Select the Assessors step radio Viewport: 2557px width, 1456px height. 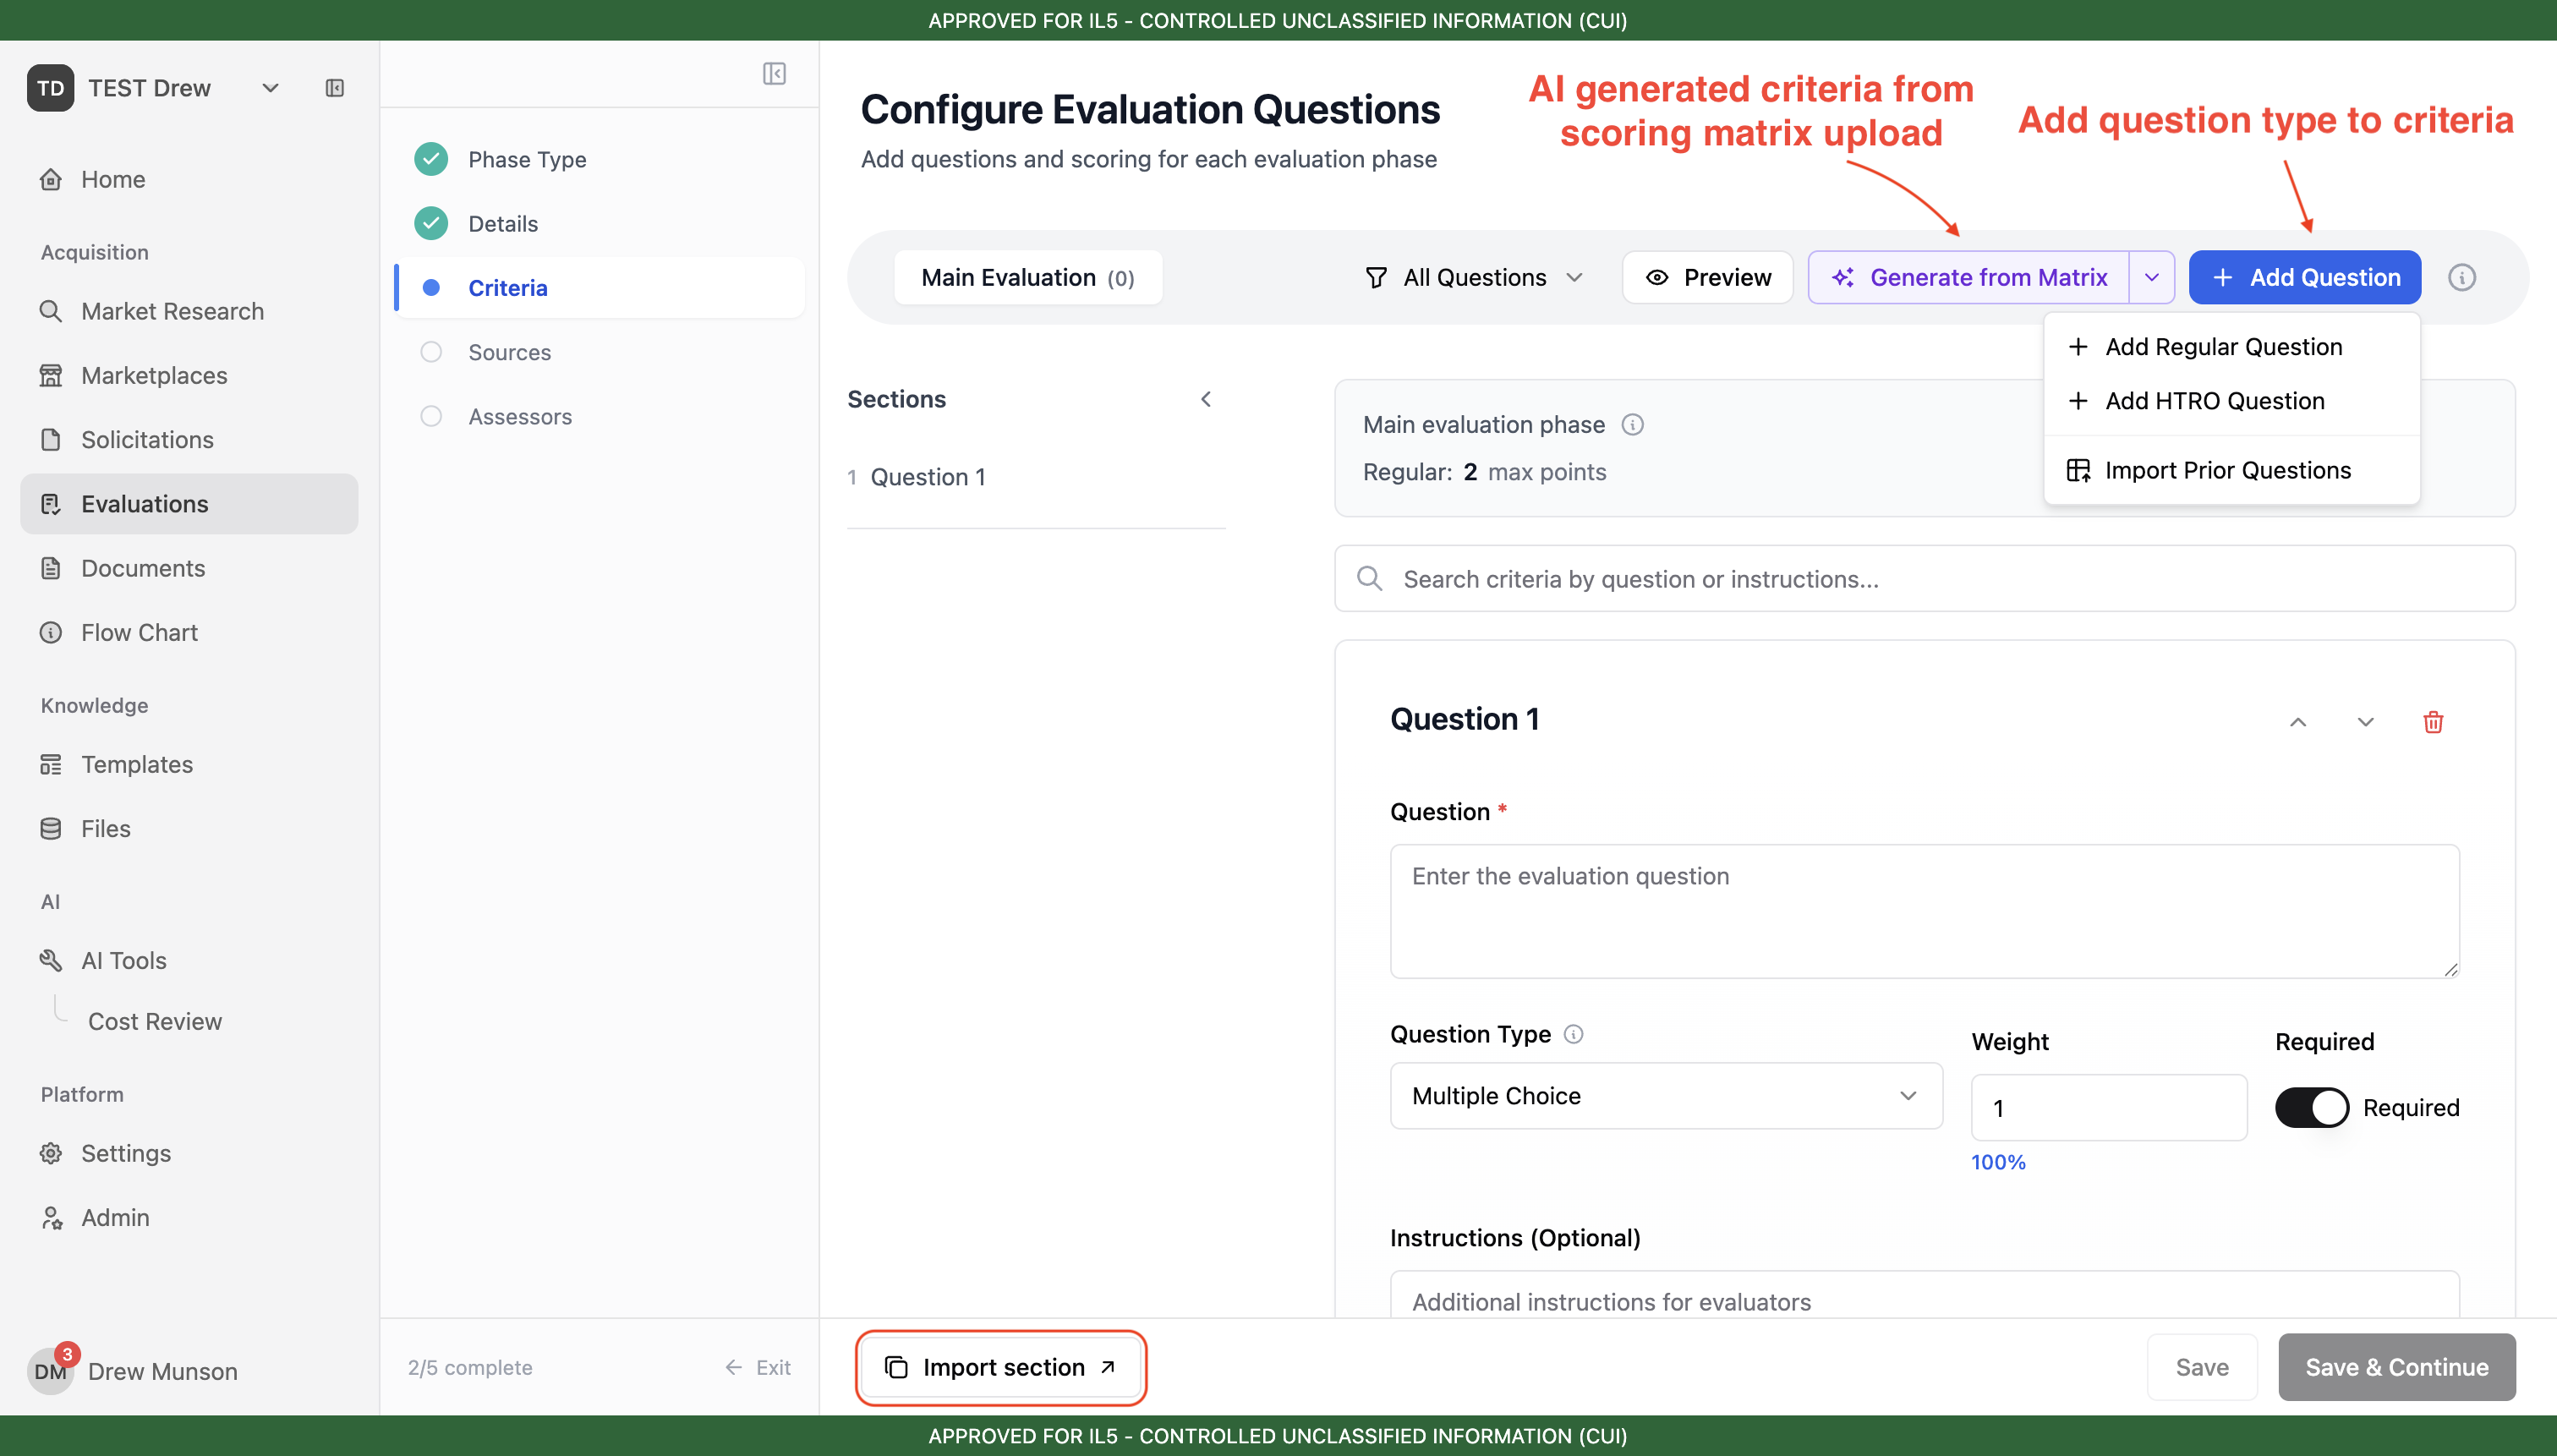[431, 416]
